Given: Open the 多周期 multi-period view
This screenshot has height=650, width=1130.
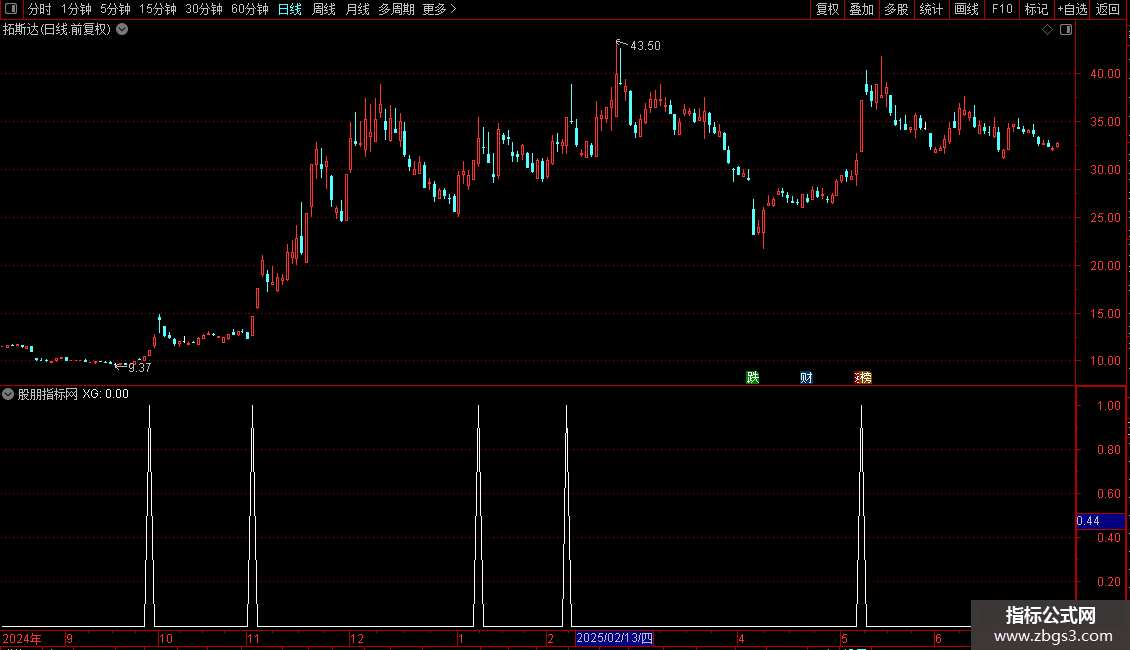Looking at the screenshot, I should click(396, 9).
